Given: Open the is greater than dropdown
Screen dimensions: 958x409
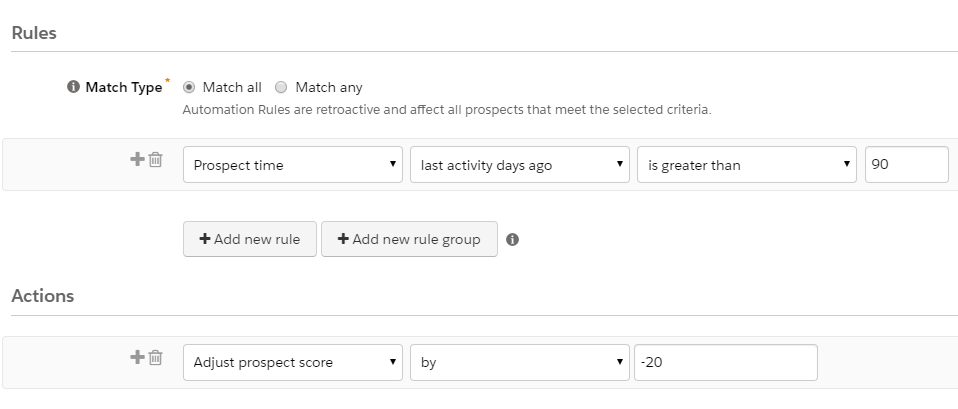Looking at the screenshot, I should point(747,164).
